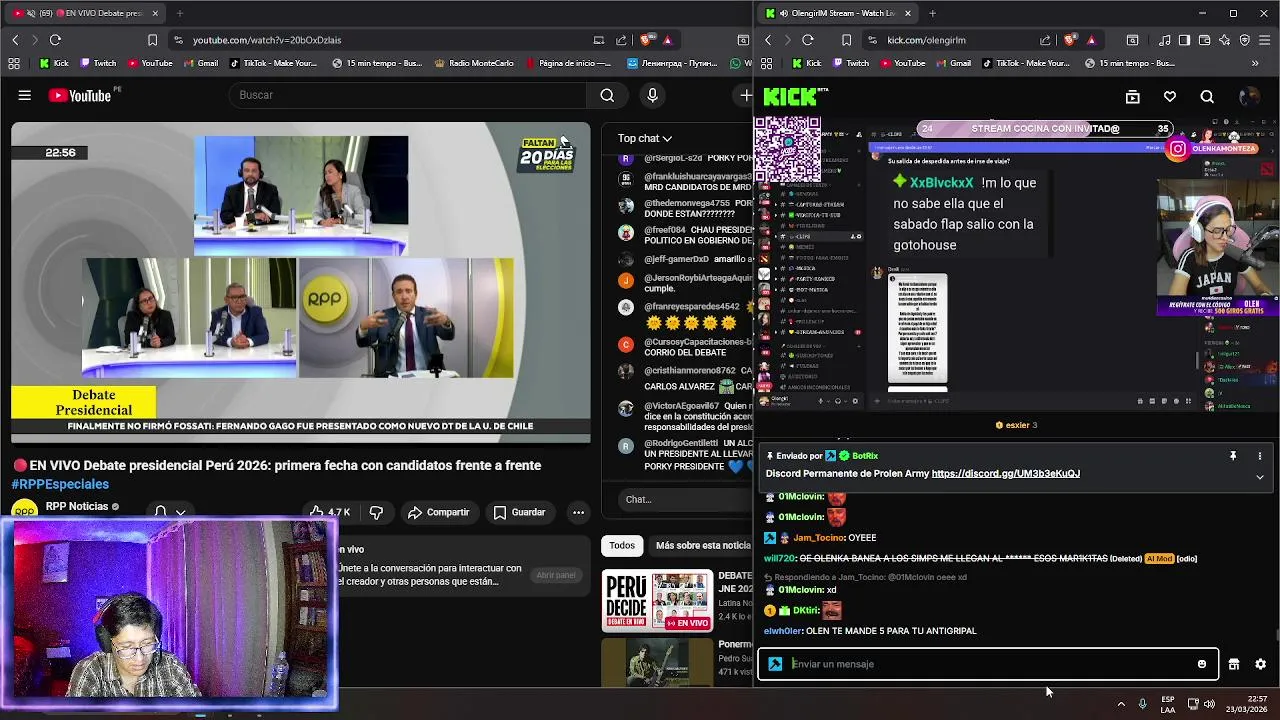Open Kick chat shop/gift icon

click(x=1234, y=664)
